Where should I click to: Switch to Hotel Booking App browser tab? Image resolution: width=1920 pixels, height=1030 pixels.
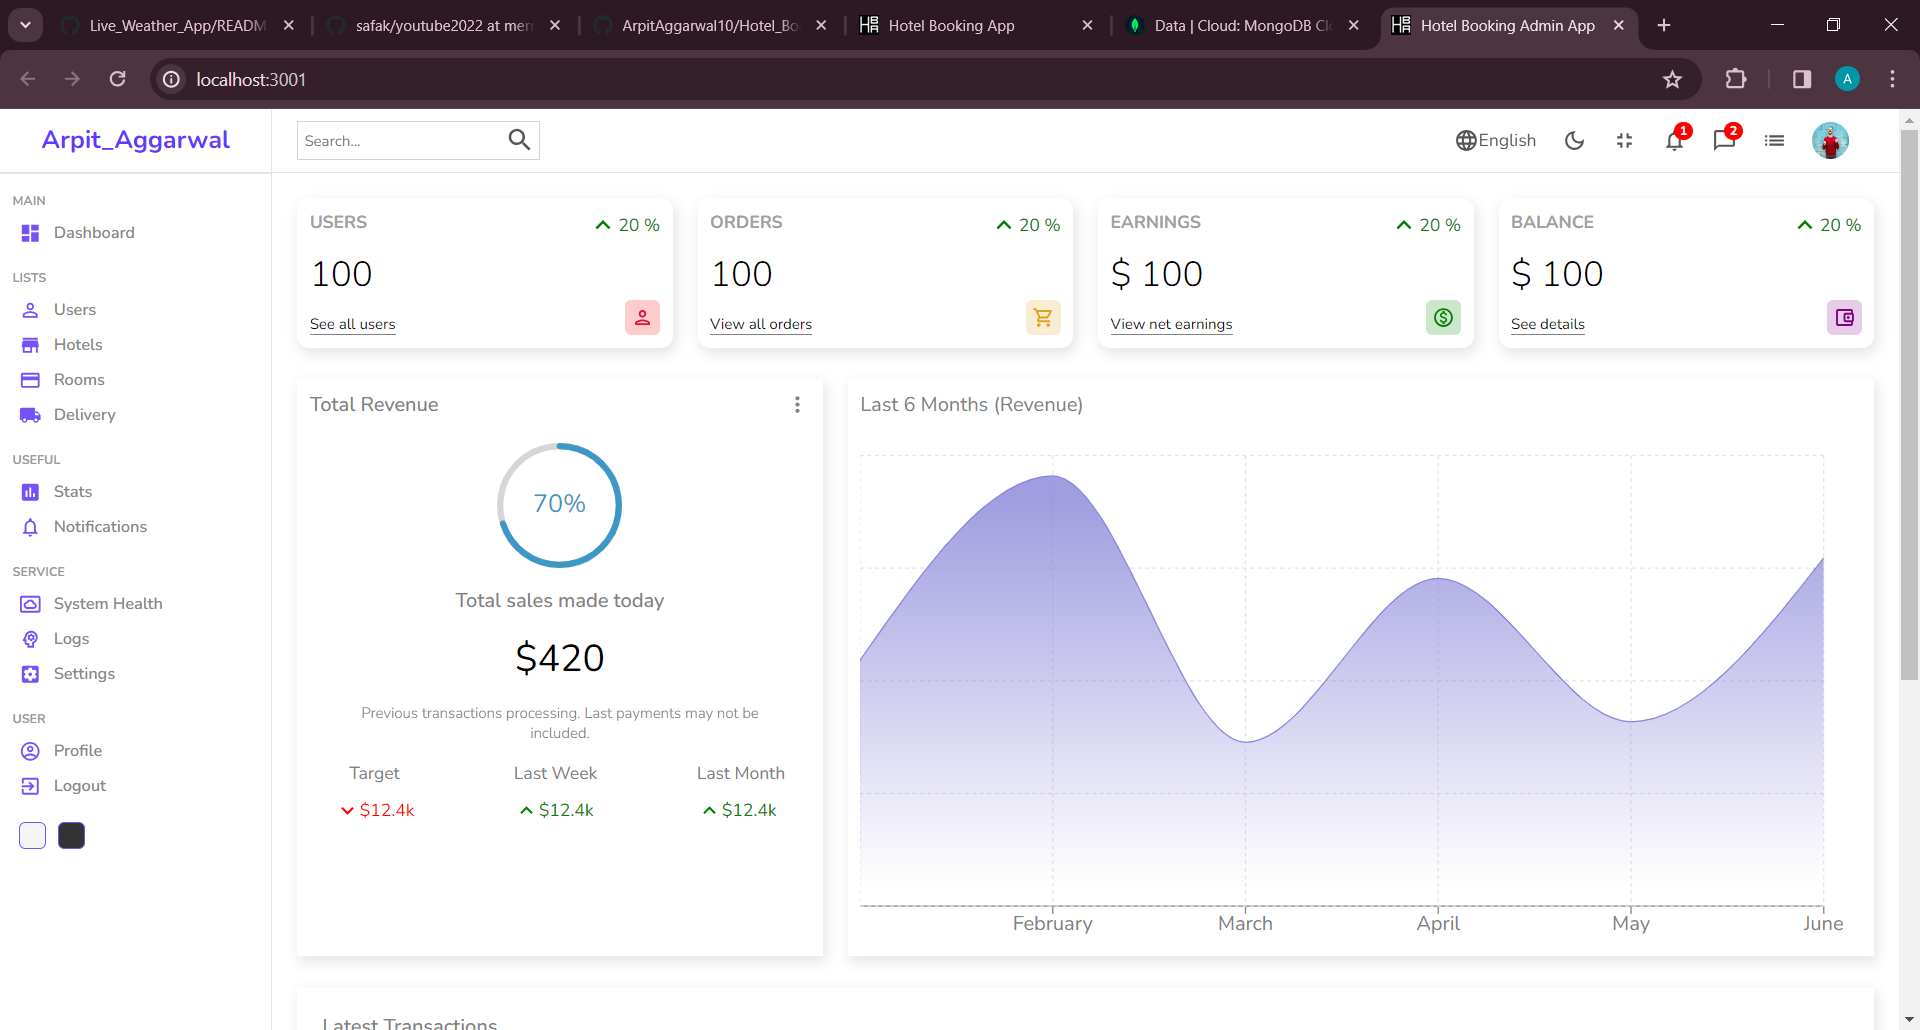(x=975, y=26)
